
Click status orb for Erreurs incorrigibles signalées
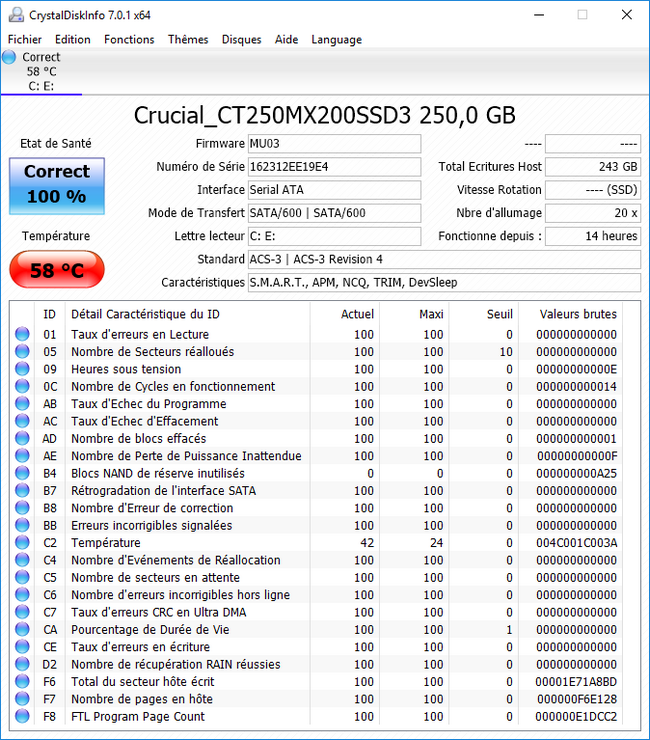(22, 525)
